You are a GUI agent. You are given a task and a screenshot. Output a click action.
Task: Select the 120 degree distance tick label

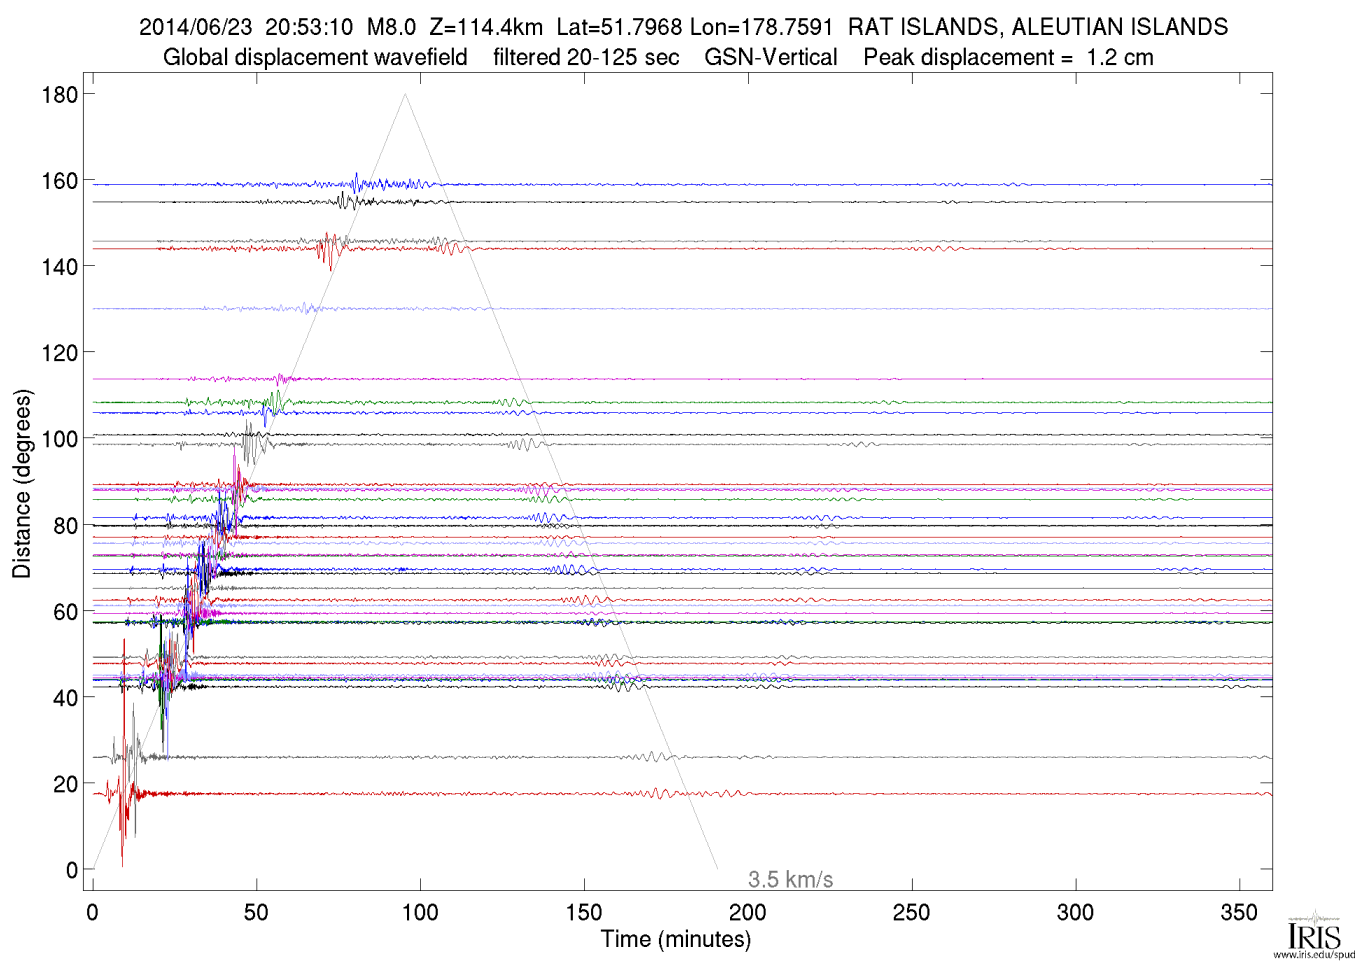coord(59,353)
